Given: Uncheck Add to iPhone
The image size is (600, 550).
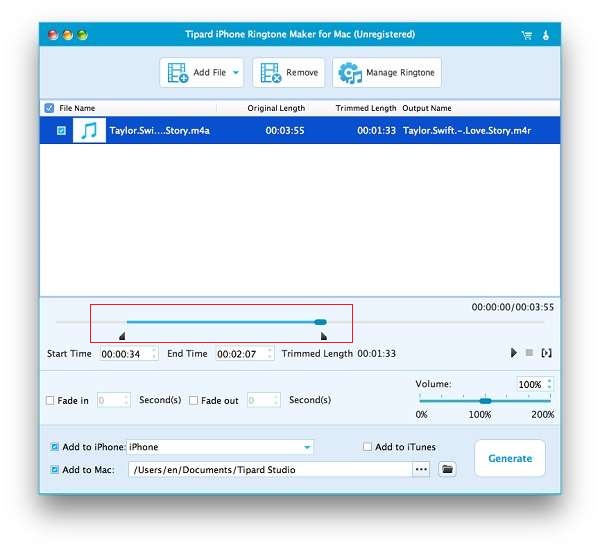Looking at the screenshot, I should click(55, 447).
